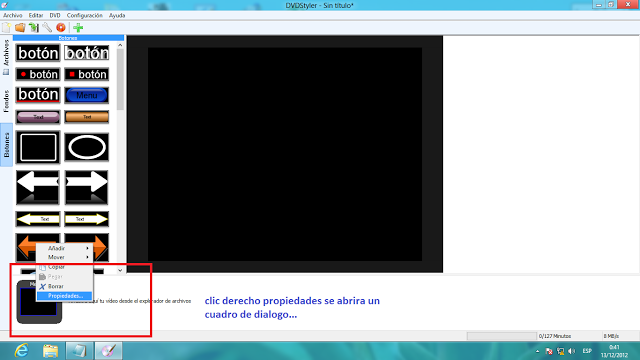Add a file with the green plus icon
Image resolution: width=640 pixels, height=360 pixels.
tap(78, 27)
